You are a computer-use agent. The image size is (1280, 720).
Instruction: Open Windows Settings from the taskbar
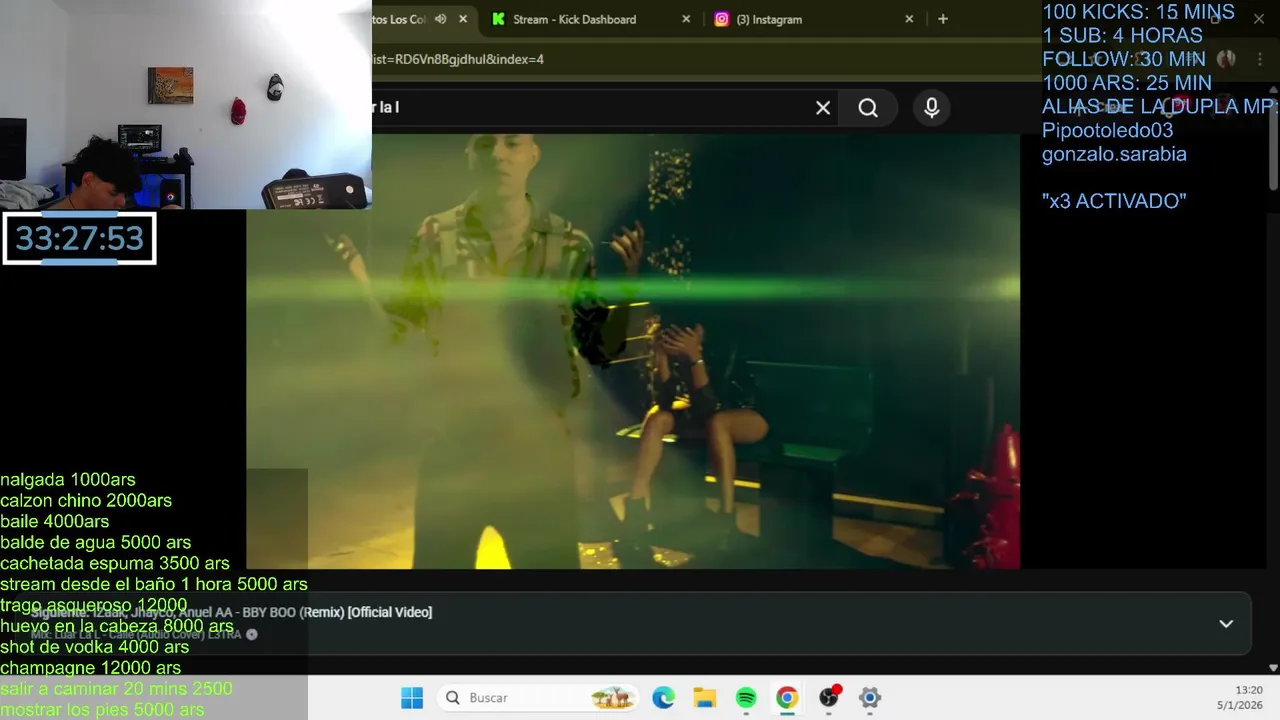pyautogui.click(x=870, y=698)
